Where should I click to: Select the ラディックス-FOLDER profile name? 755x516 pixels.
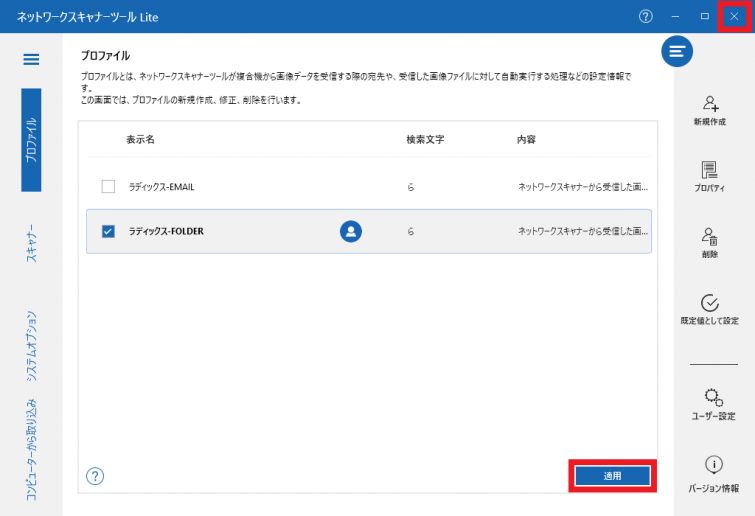click(166, 232)
